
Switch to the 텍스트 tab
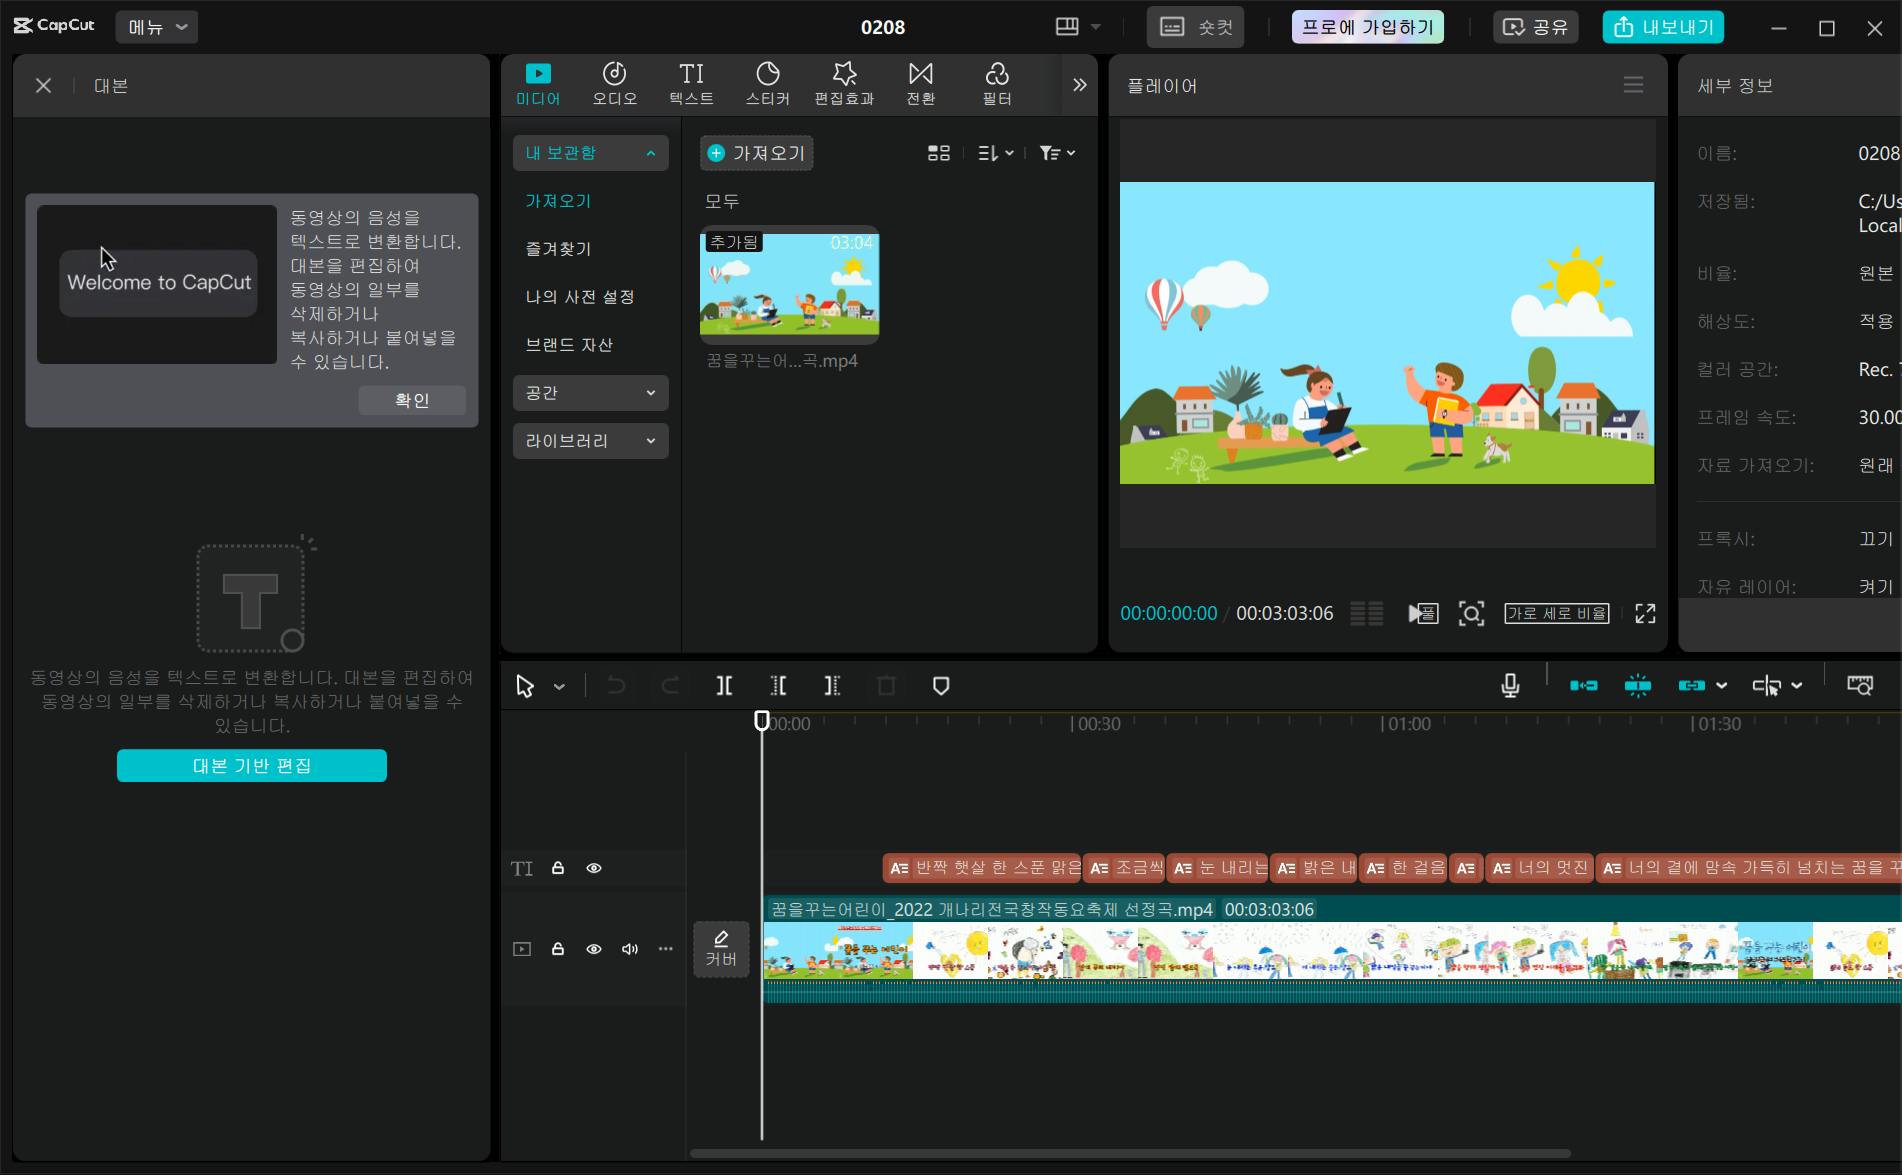click(x=691, y=83)
